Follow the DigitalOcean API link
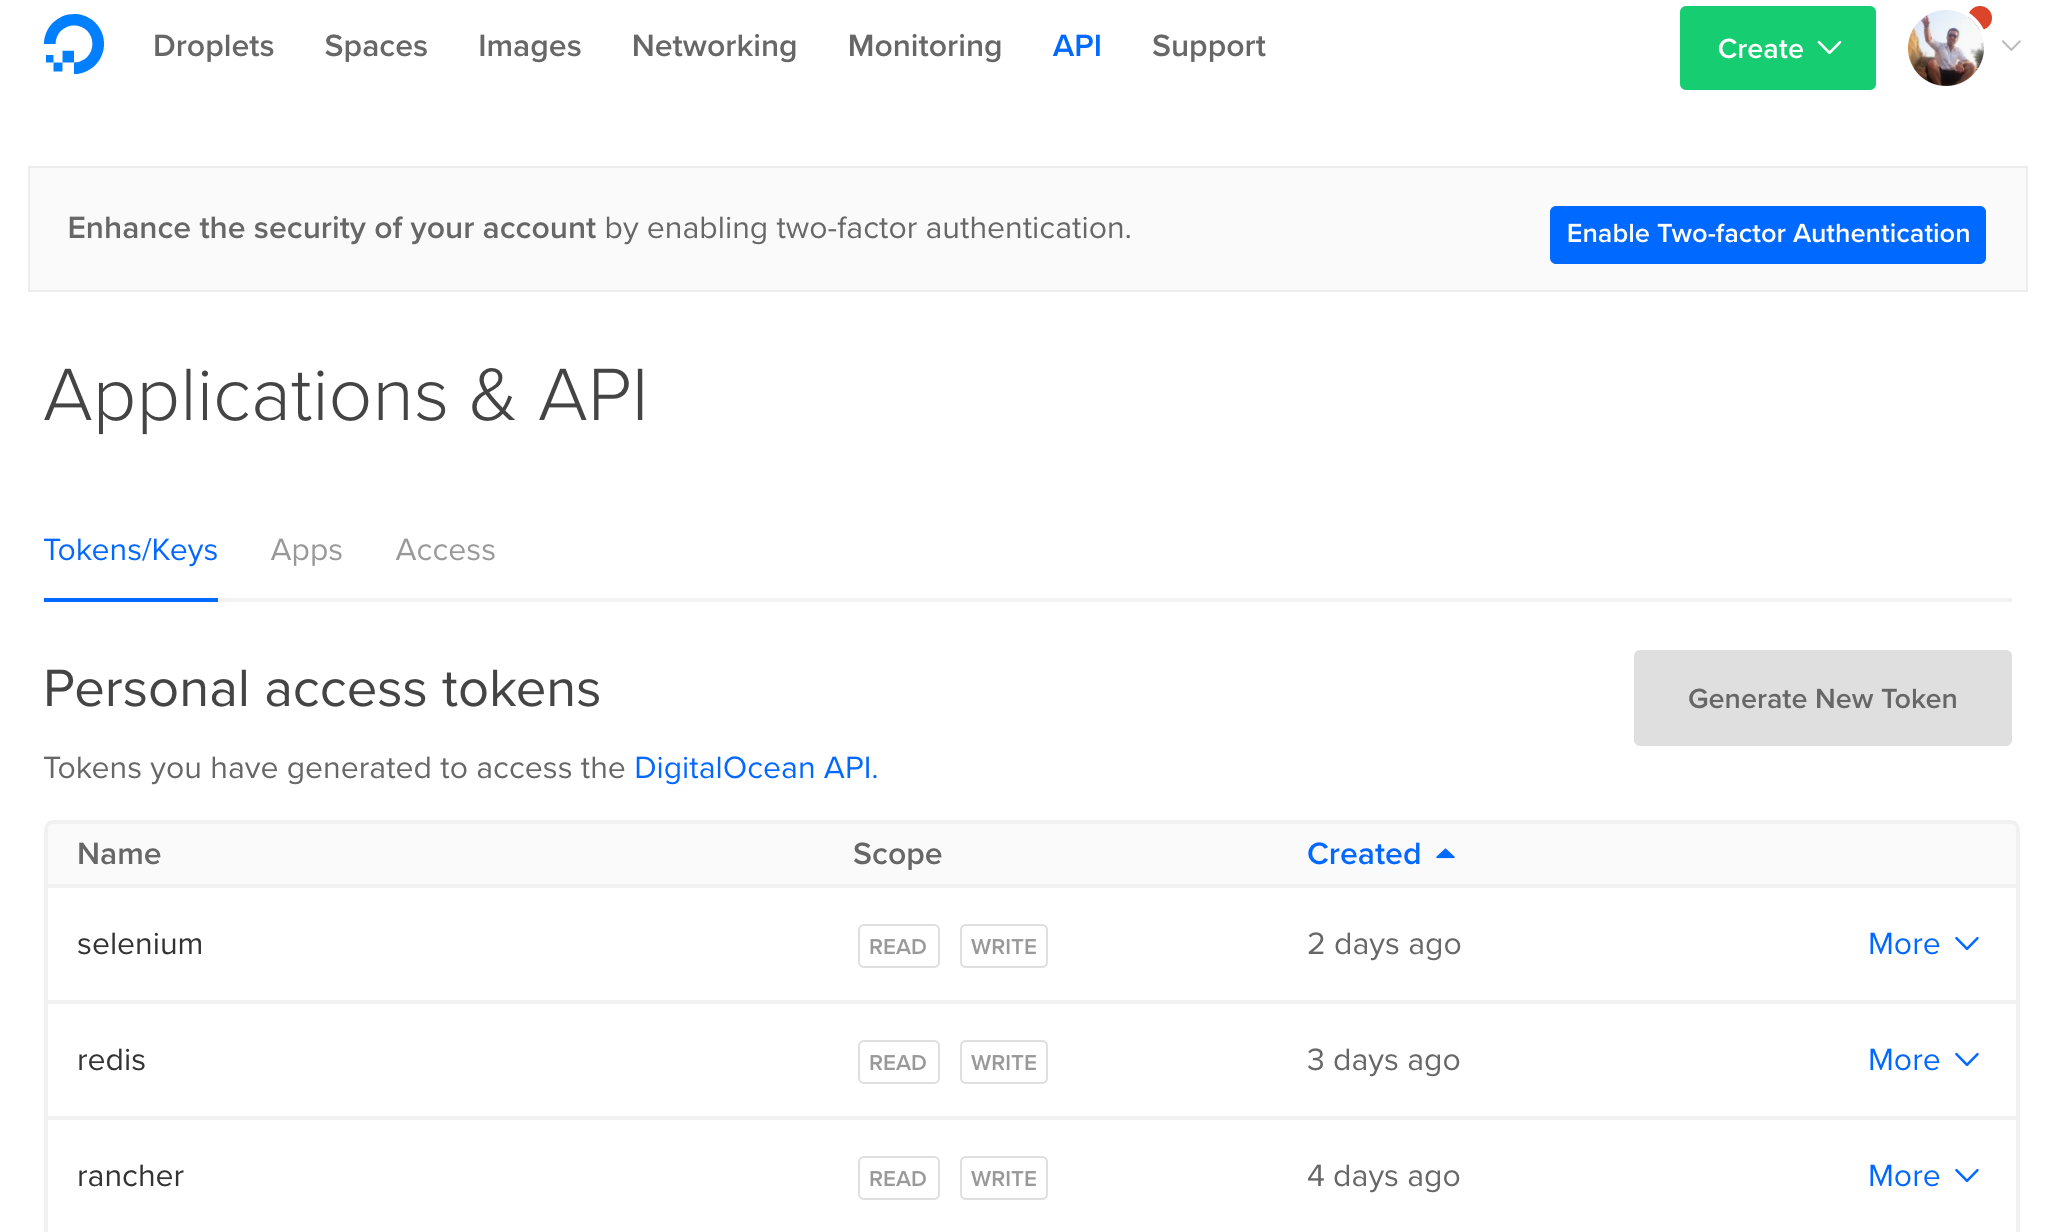Viewport: 2060px width, 1232px height. click(x=755, y=768)
